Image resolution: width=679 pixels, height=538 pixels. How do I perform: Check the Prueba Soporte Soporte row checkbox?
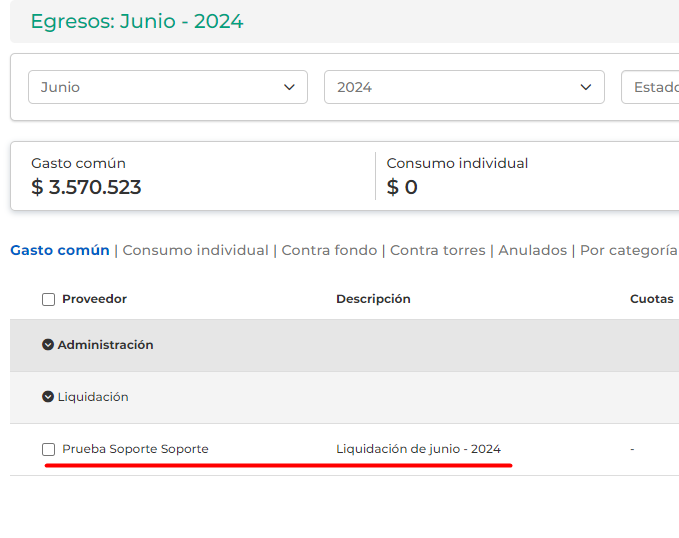tap(48, 449)
